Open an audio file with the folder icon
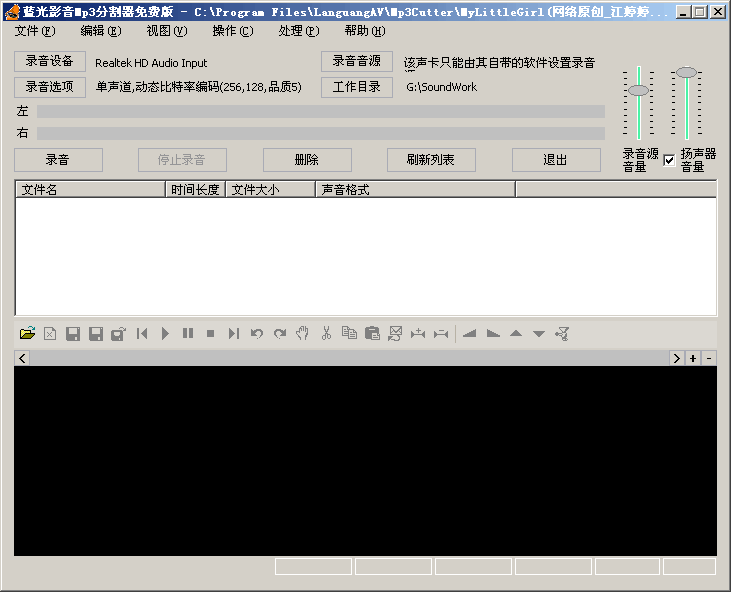Image resolution: width=731 pixels, height=592 pixels. [x=28, y=333]
